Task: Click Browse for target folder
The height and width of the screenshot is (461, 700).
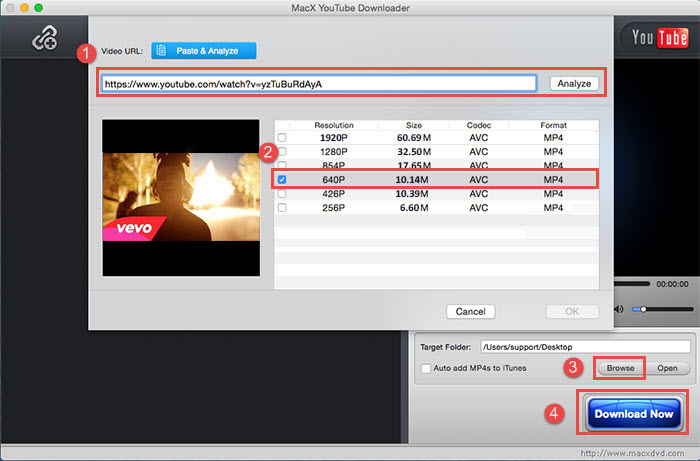Action: point(620,368)
